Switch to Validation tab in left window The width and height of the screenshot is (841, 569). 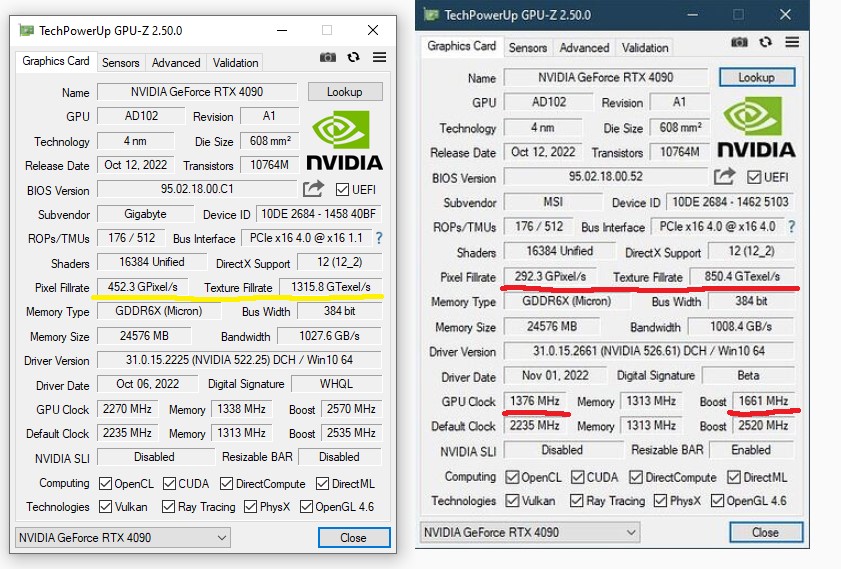coord(235,63)
